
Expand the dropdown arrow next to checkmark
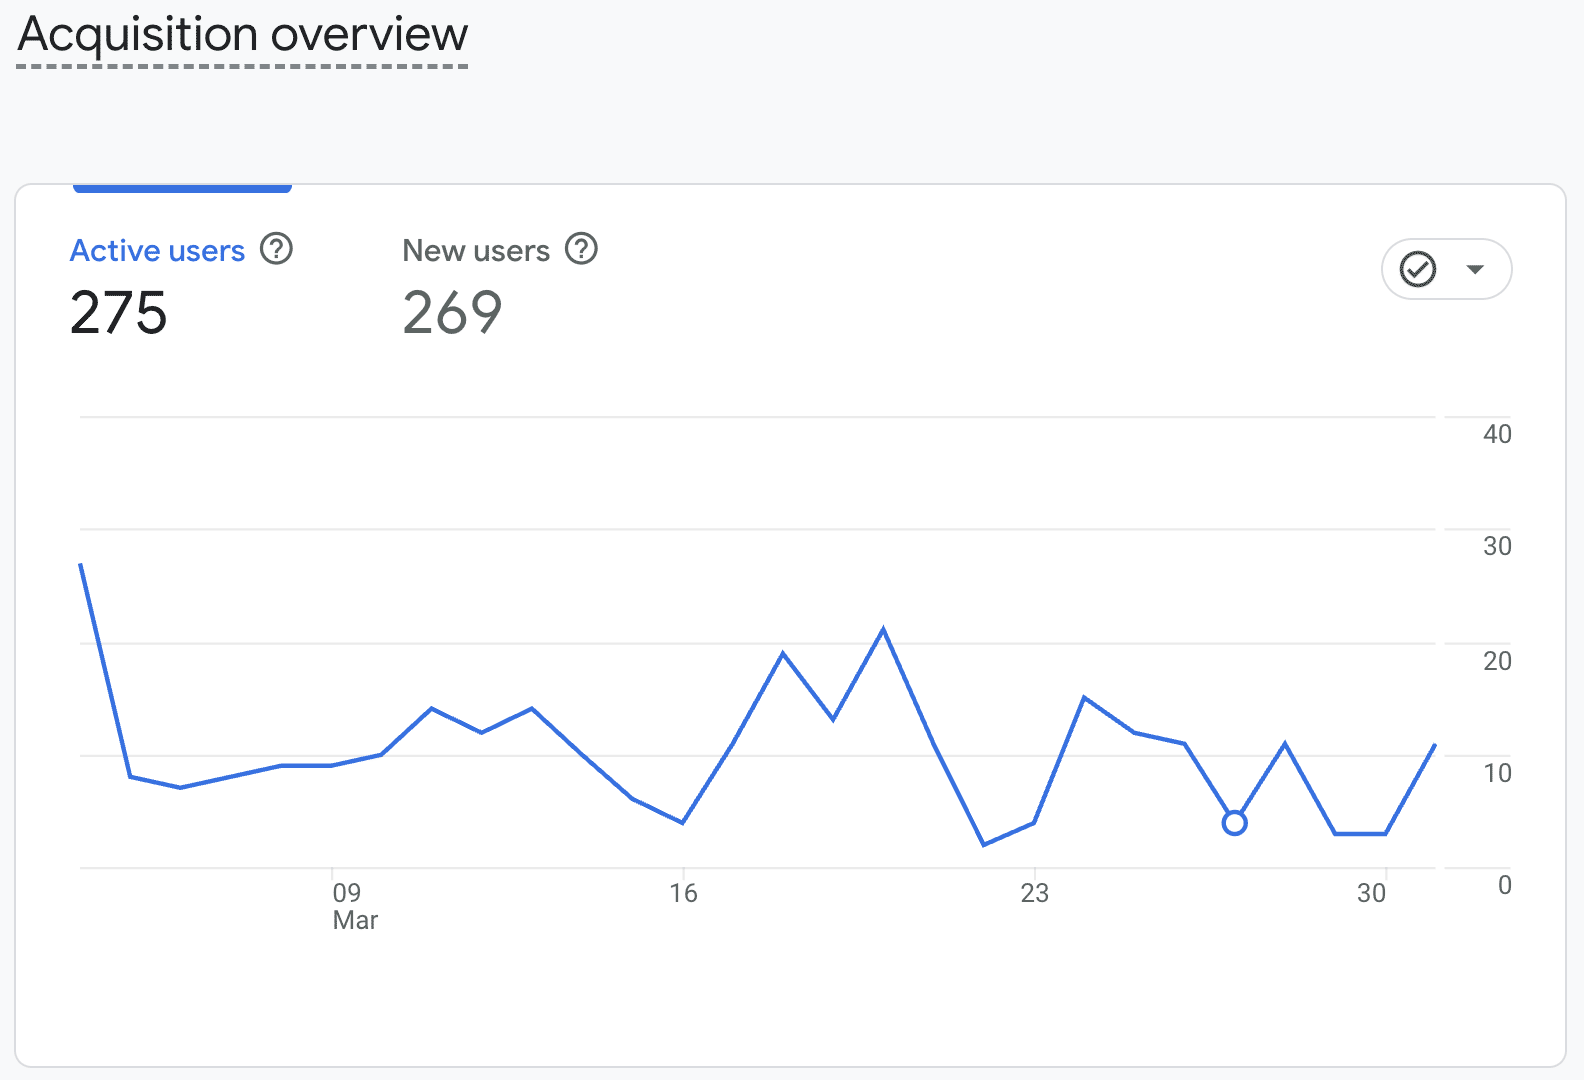click(1474, 269)
